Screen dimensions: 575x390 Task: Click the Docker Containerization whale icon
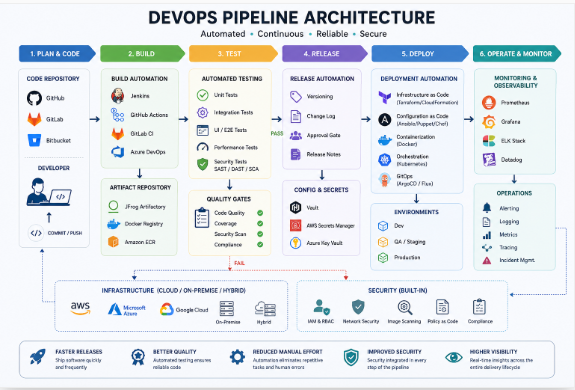(x=385, y=140)
